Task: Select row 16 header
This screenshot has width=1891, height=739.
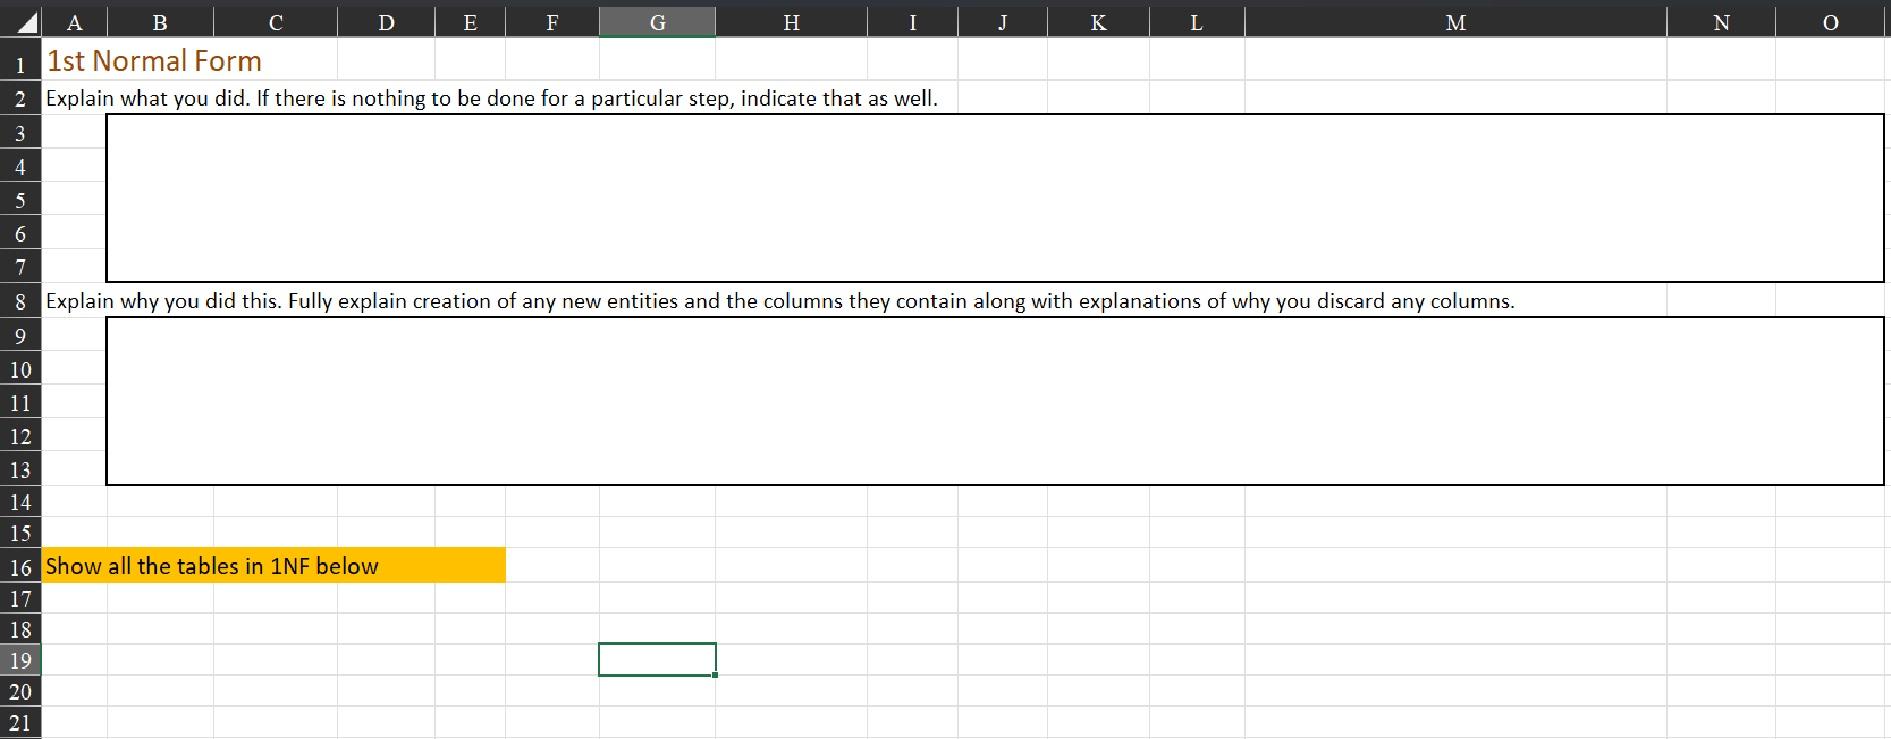Action: point(20,567)
